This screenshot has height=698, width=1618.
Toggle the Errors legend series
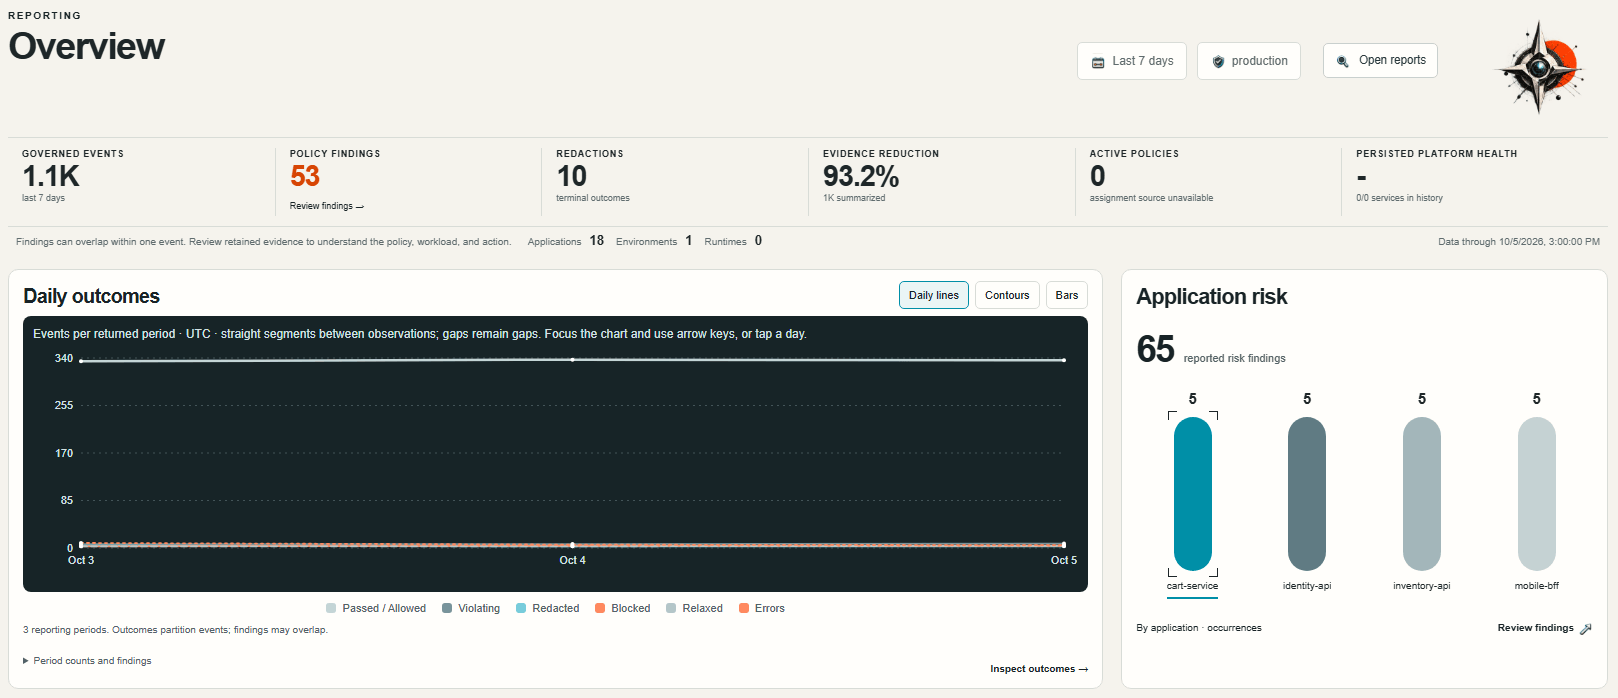coord(762,608)
